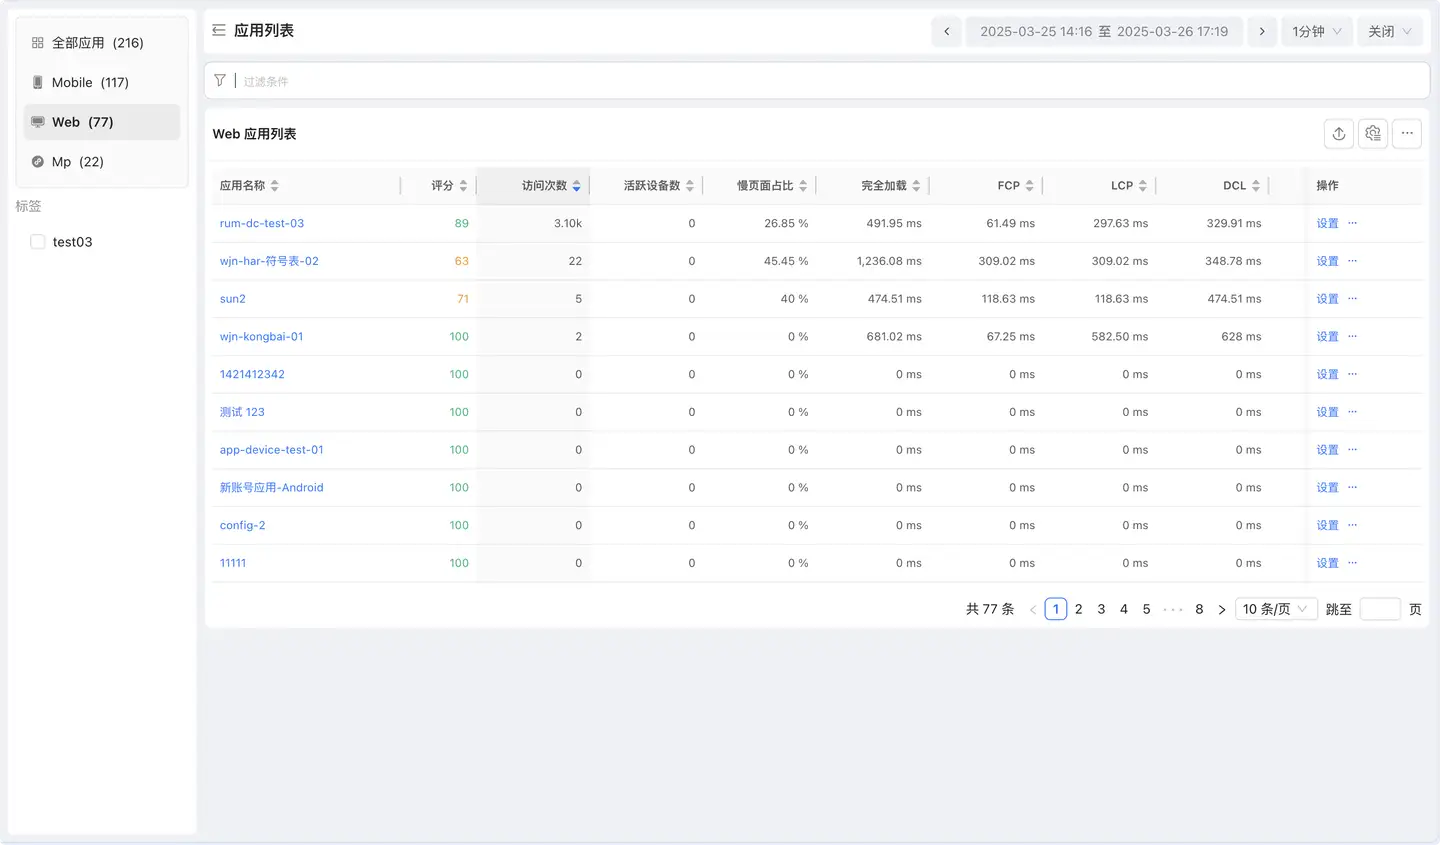Expand the 关闭 dropdown

coord(1389,32)
